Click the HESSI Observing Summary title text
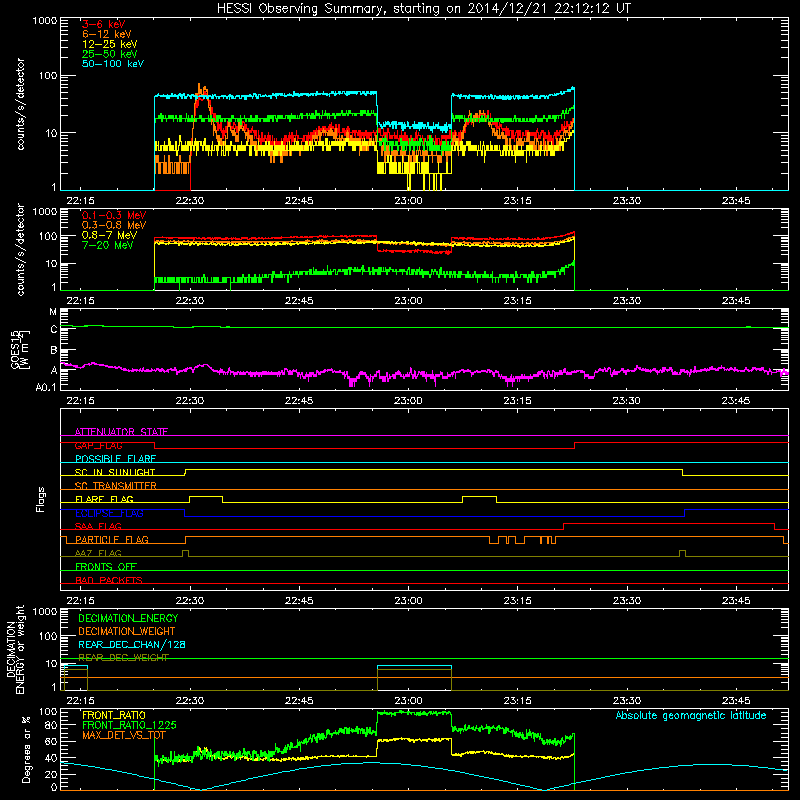 point(423,9)
